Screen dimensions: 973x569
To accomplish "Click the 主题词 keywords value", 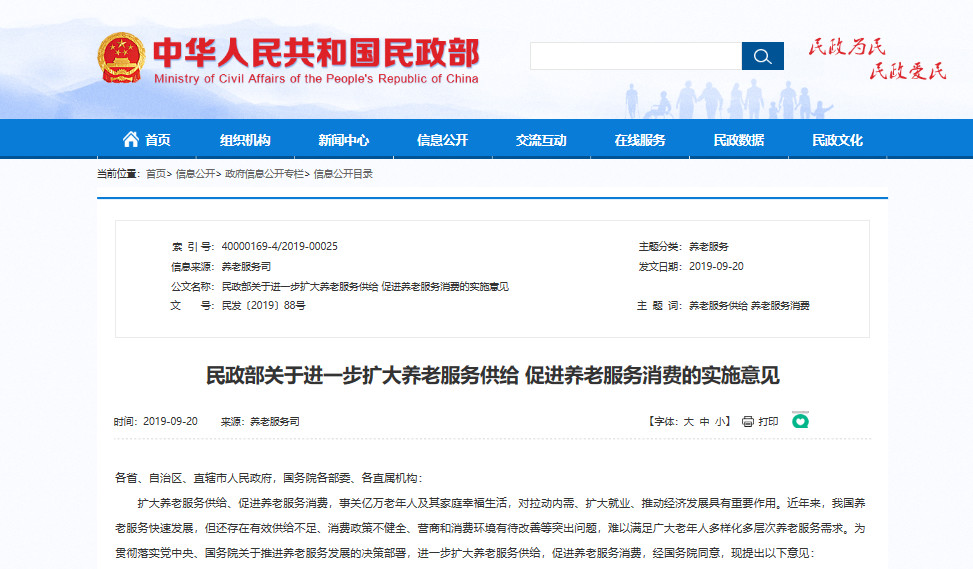I will 749,305.
